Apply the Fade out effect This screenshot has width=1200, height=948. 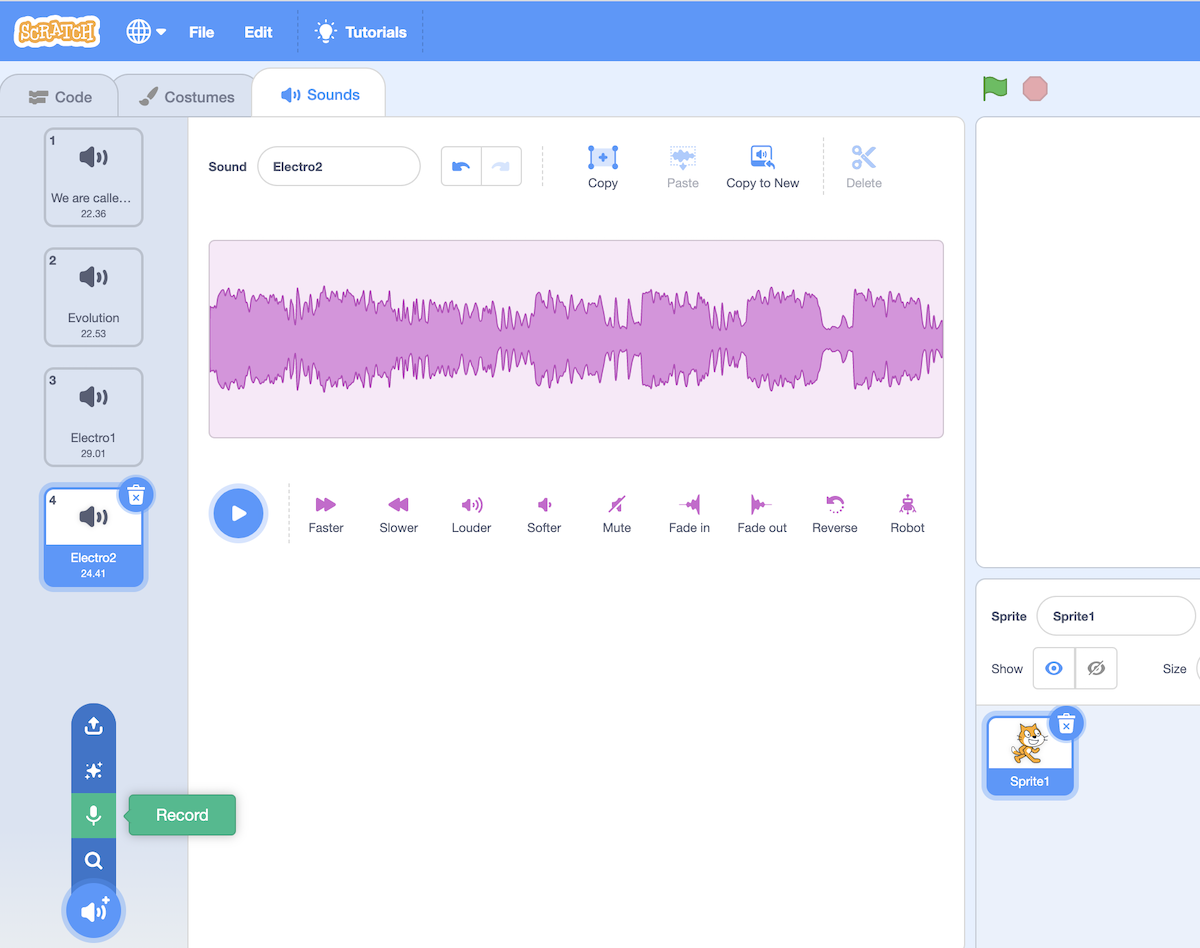762,514
